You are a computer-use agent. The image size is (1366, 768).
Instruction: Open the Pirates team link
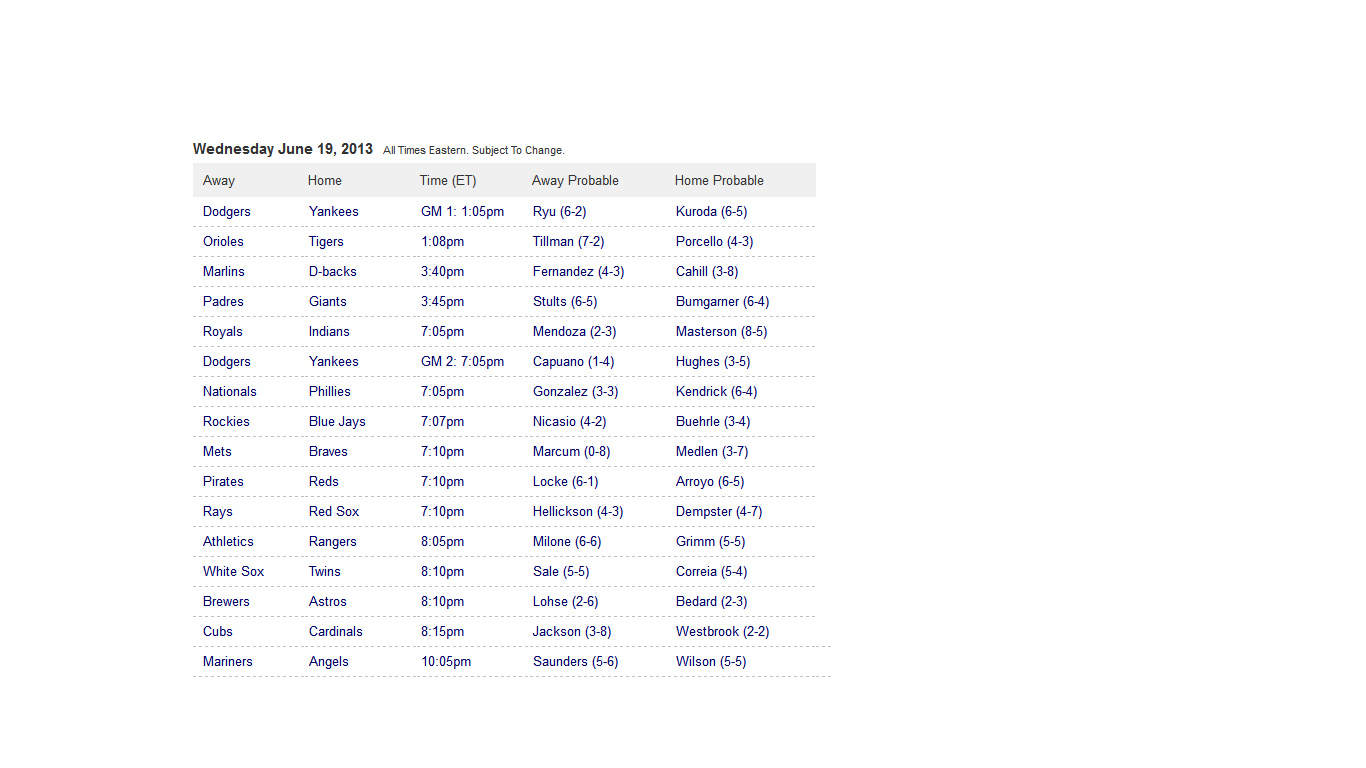pyautogui.click(x=223, y=481)
